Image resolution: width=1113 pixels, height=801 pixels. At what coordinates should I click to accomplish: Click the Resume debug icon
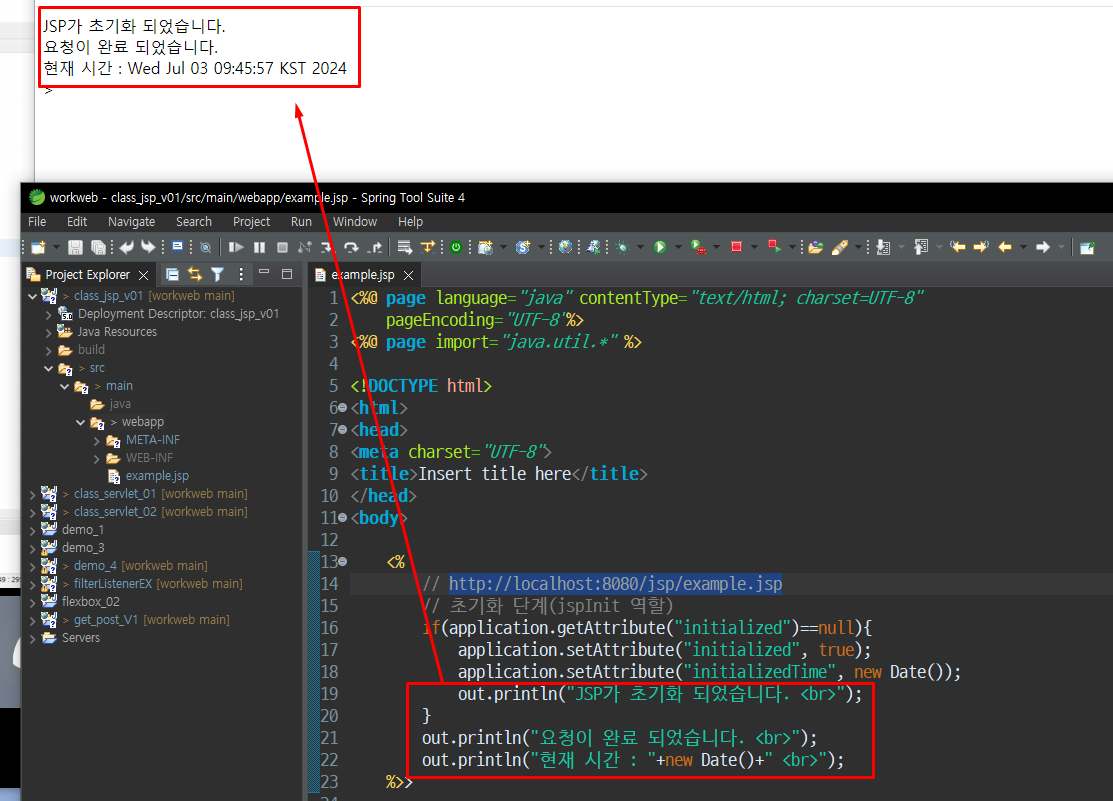point(236,247)
